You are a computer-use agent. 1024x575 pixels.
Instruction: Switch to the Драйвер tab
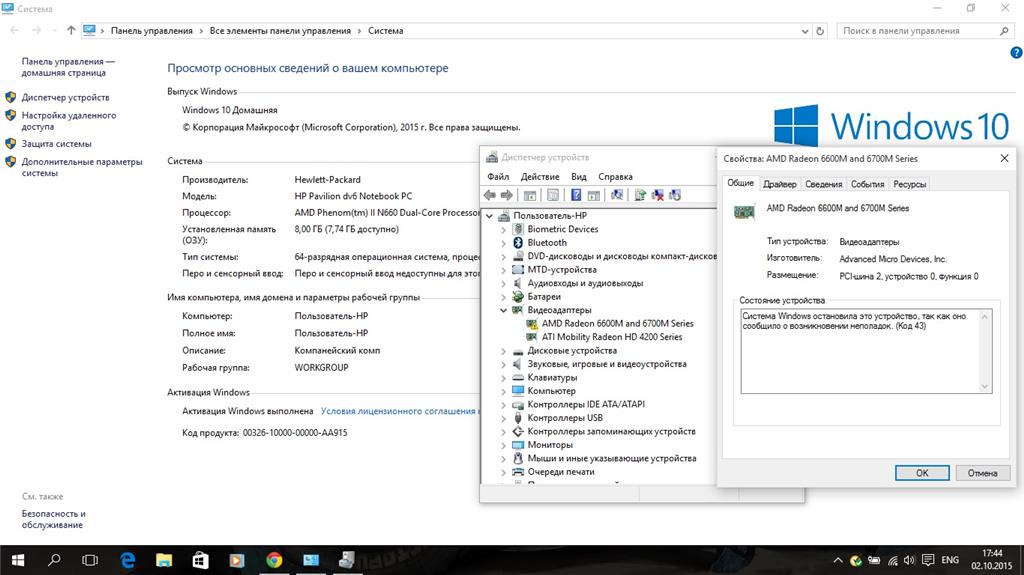pos(780,184)
